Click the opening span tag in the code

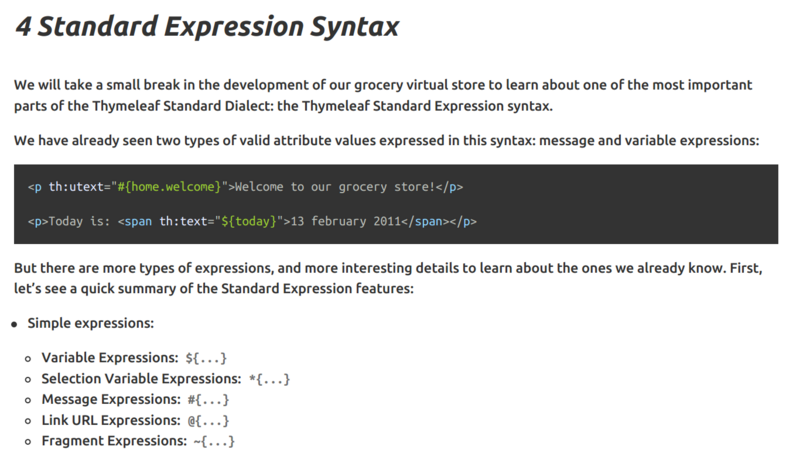pos(135,221)
